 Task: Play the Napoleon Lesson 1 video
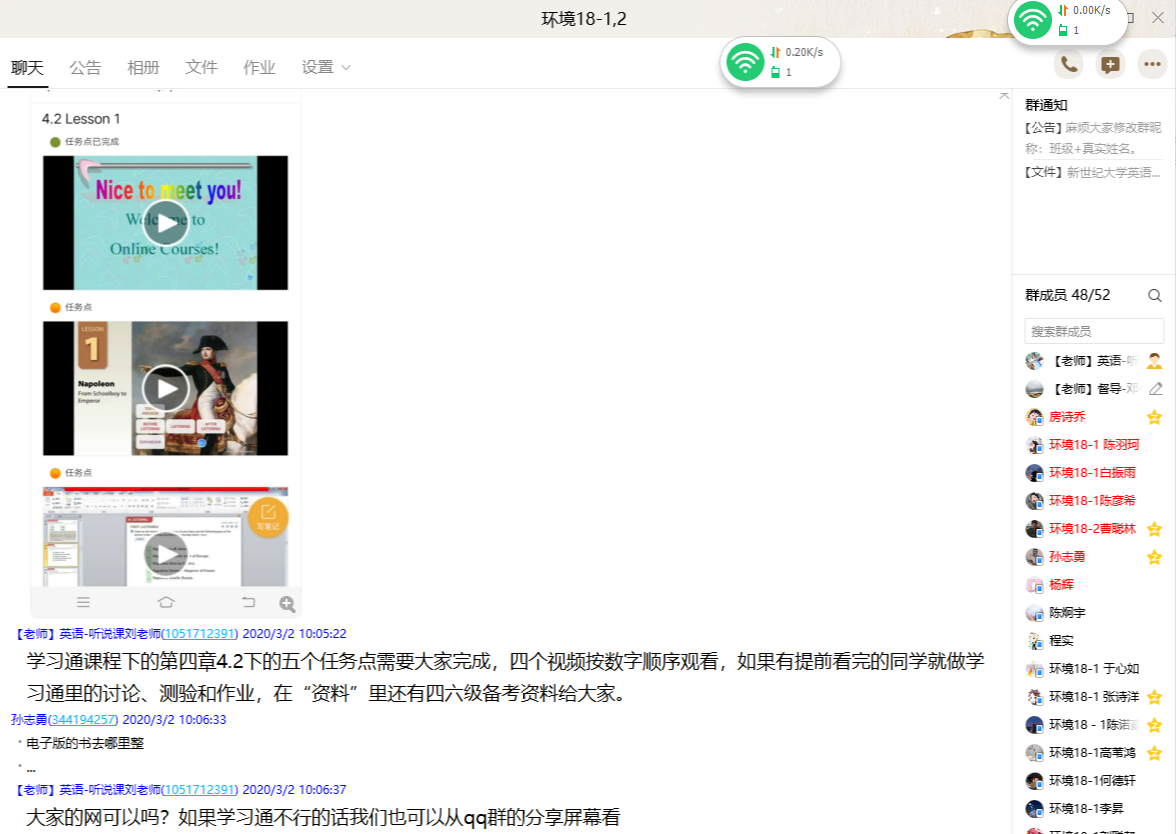[x=165, y=388]
